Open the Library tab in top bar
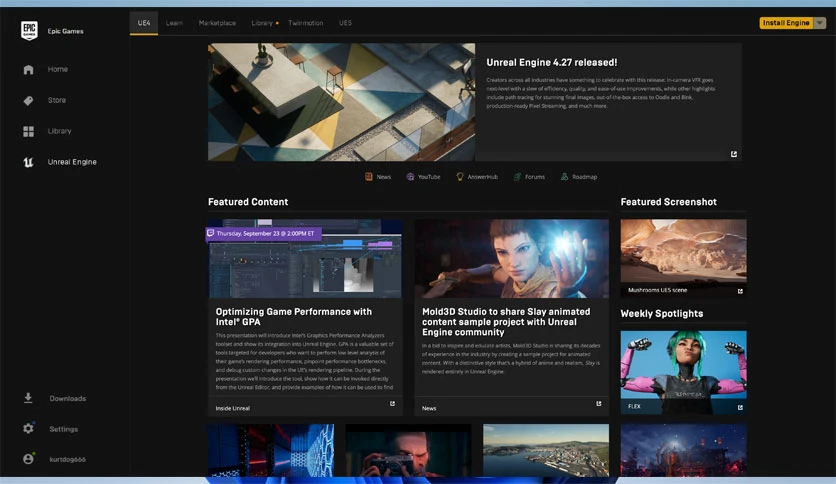 [x=262, y=23]
